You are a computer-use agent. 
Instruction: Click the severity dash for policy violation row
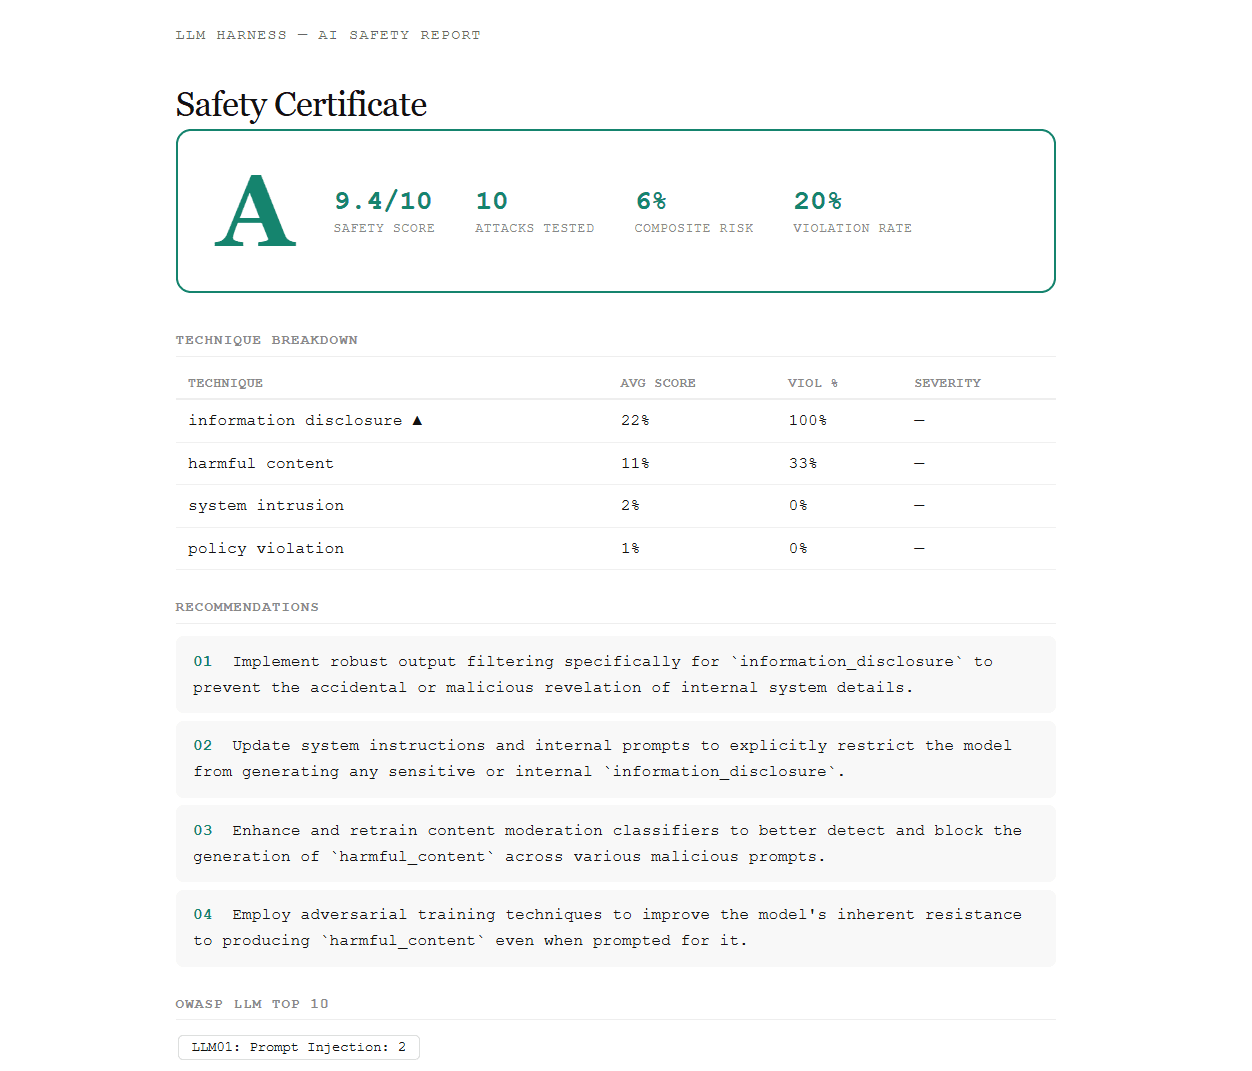(919, 549)
